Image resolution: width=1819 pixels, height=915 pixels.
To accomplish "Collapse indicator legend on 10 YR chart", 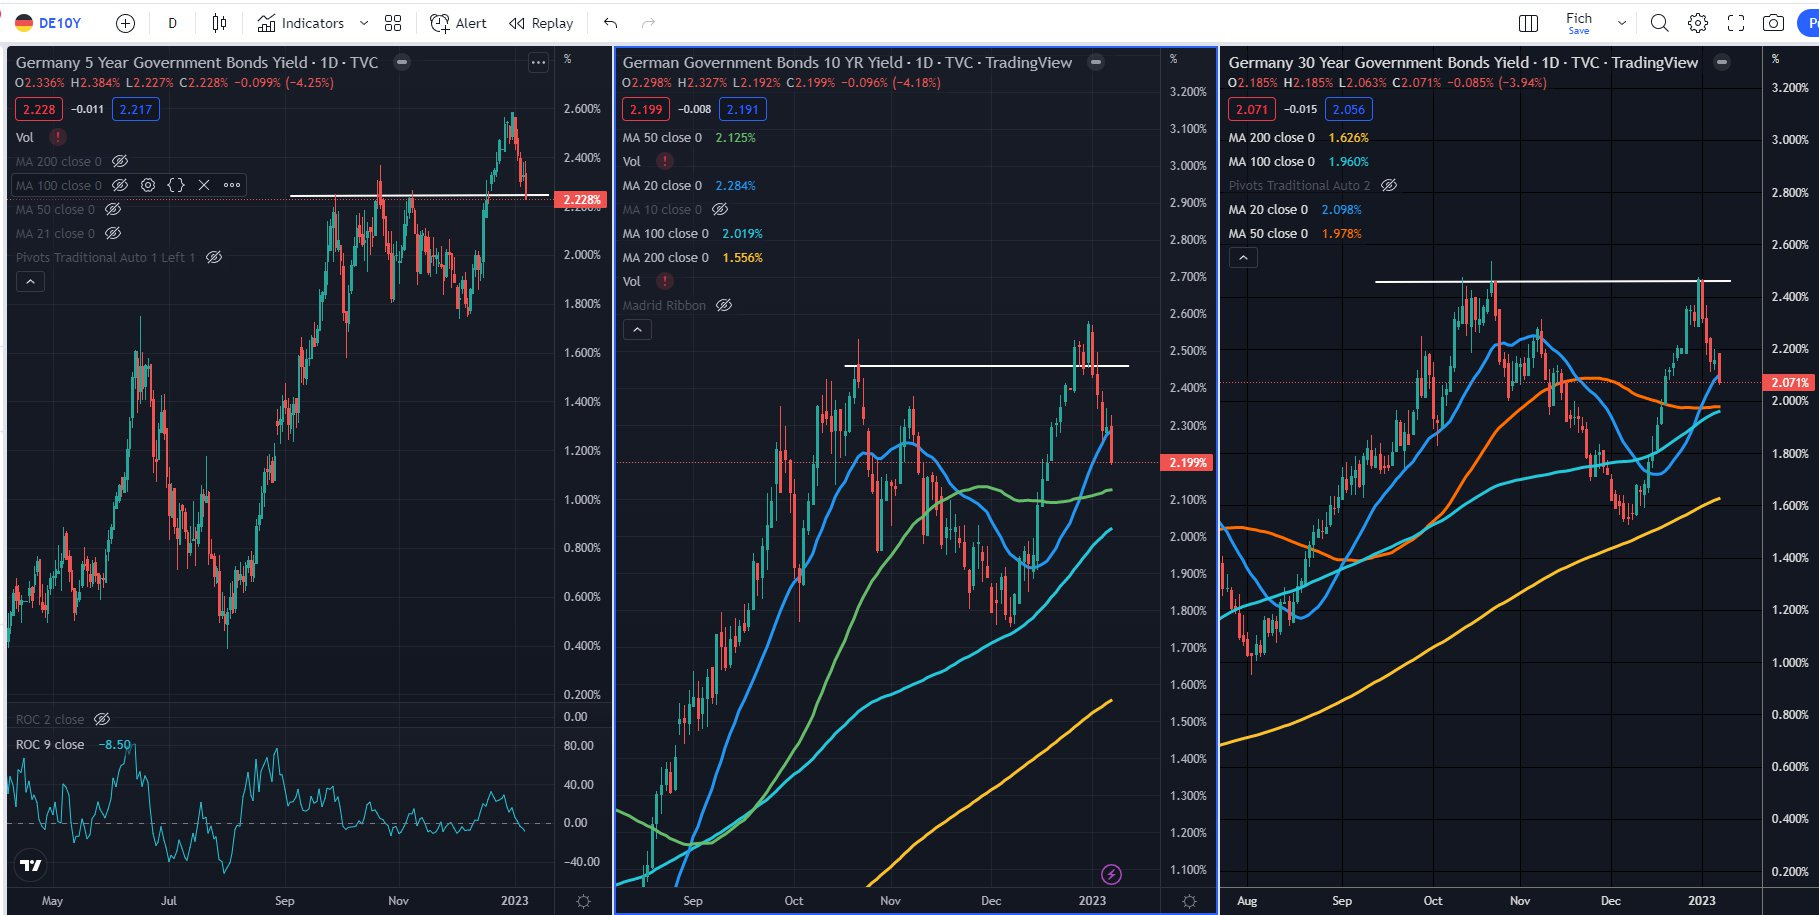I will pos(637,330).
